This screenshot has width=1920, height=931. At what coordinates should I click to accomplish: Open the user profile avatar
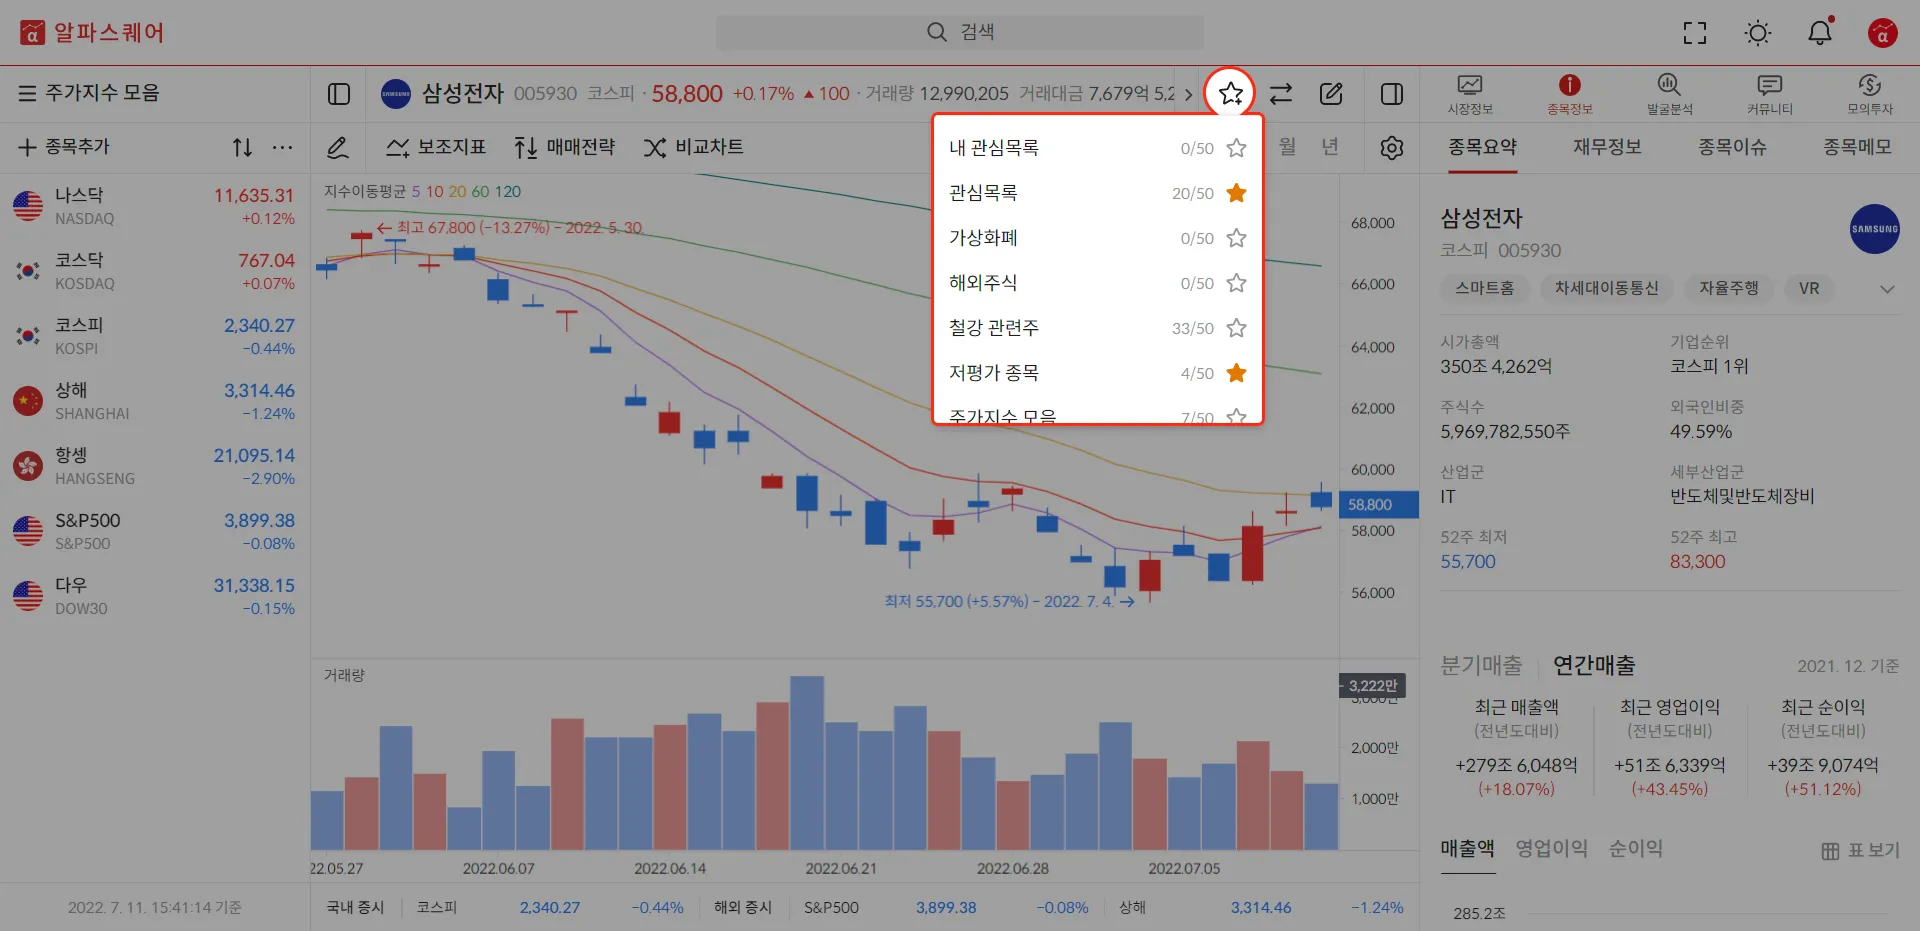(x=1883, y=33)
